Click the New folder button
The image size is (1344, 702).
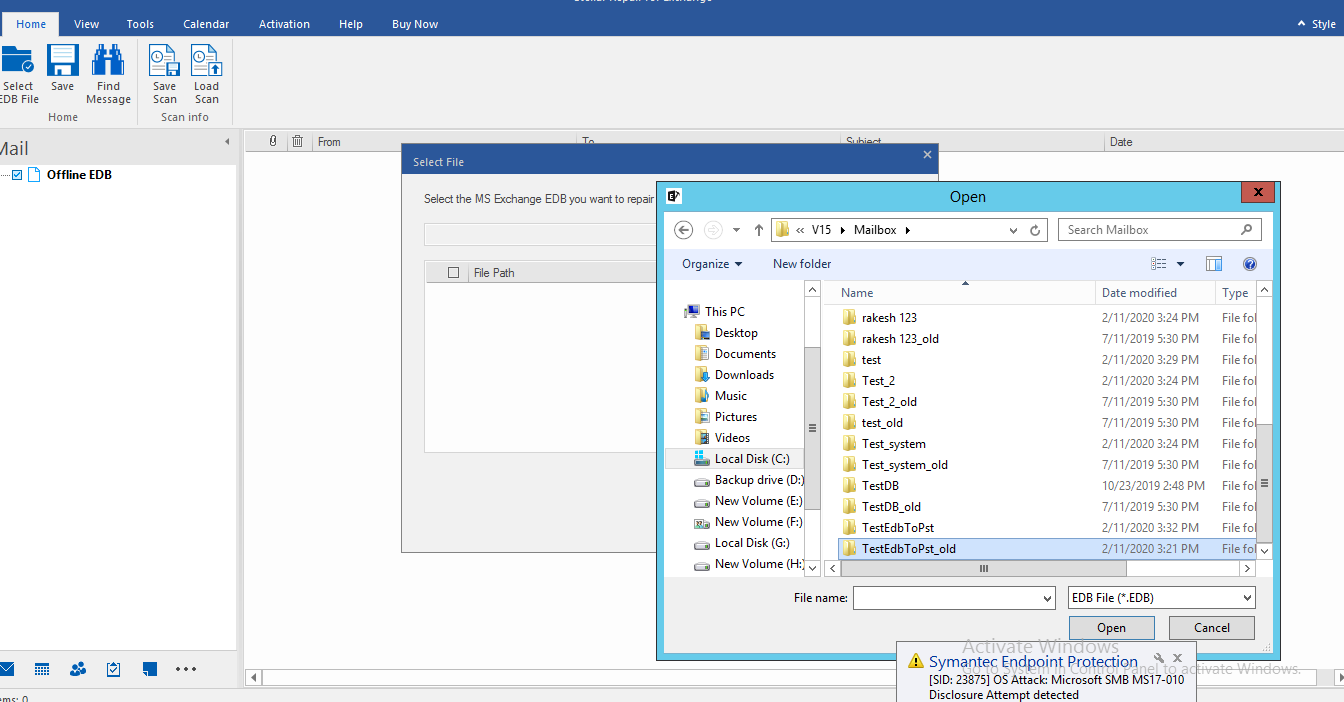coord(802,264)
